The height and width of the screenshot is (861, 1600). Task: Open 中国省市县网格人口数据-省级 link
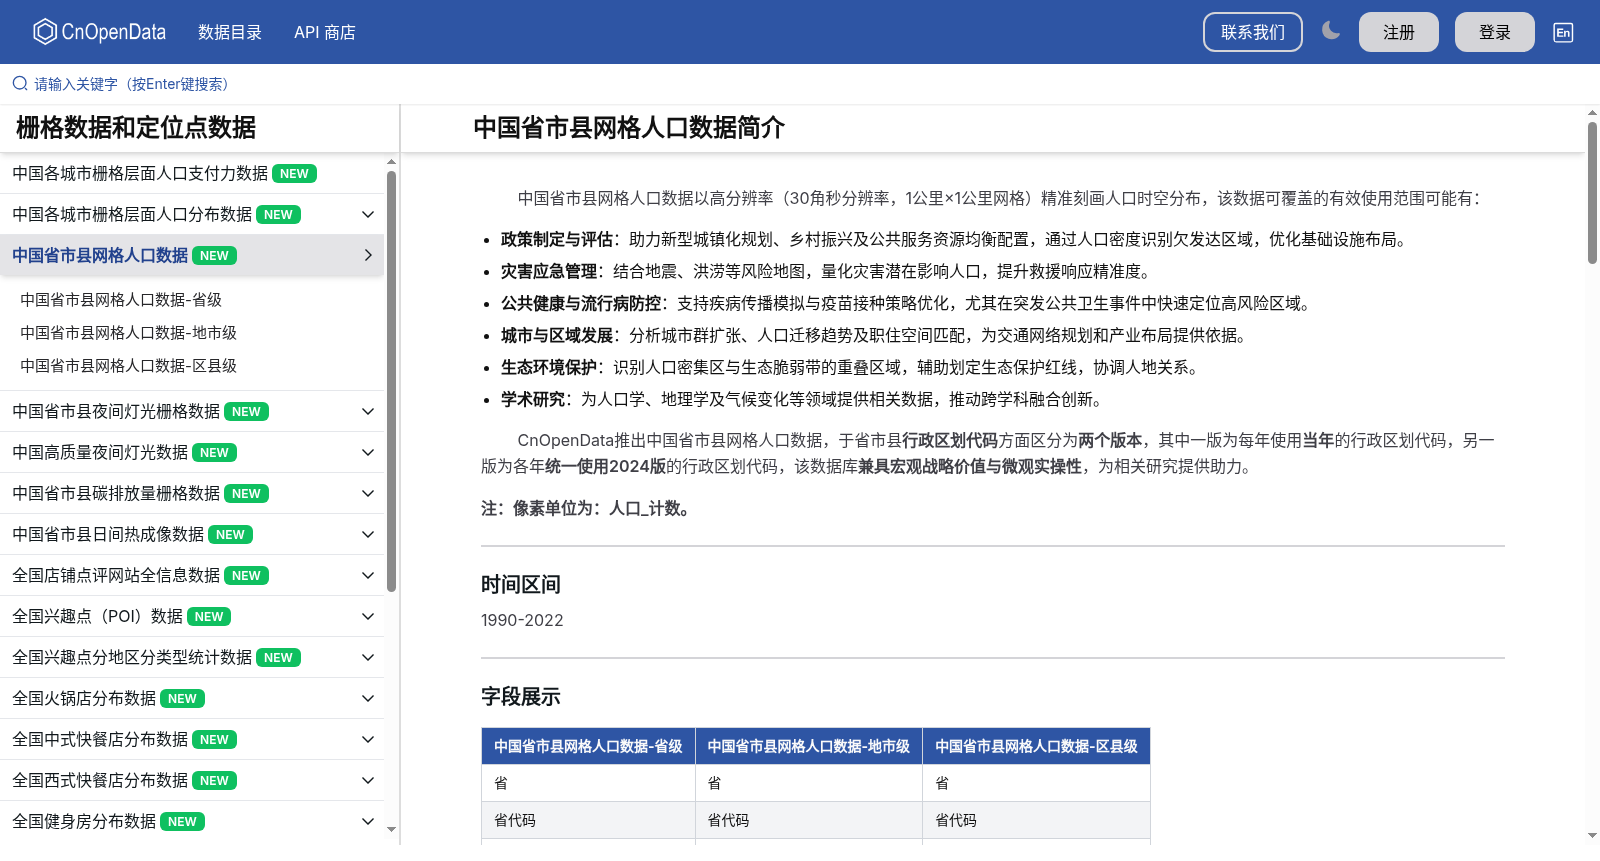[x=121, y=299]
